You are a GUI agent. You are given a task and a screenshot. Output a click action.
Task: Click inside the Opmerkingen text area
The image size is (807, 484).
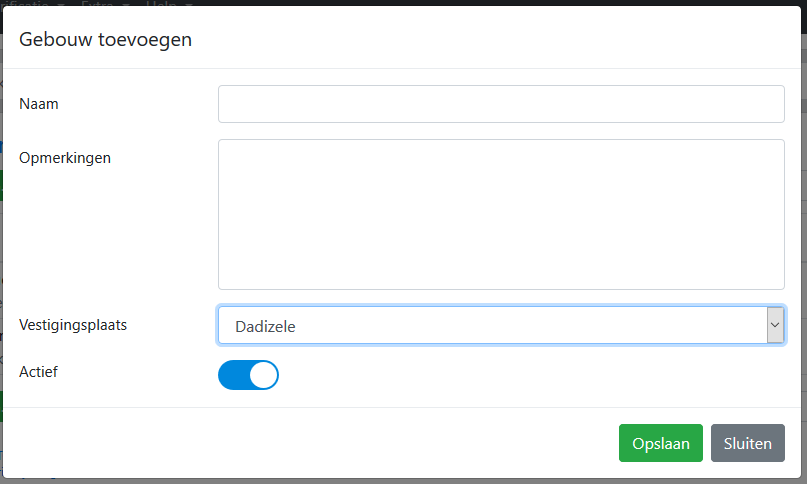[501, 214]
